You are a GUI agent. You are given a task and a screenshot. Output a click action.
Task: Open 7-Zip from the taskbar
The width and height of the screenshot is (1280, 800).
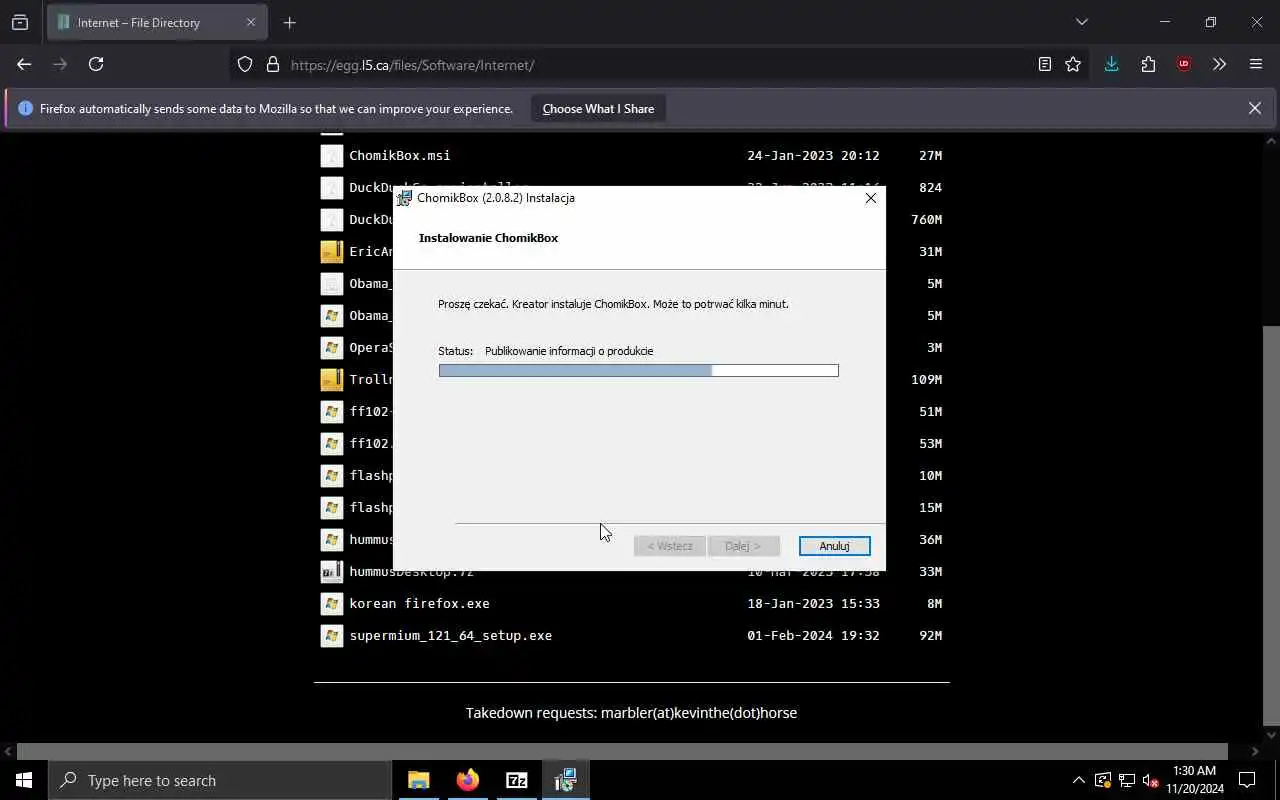[517, 780]
